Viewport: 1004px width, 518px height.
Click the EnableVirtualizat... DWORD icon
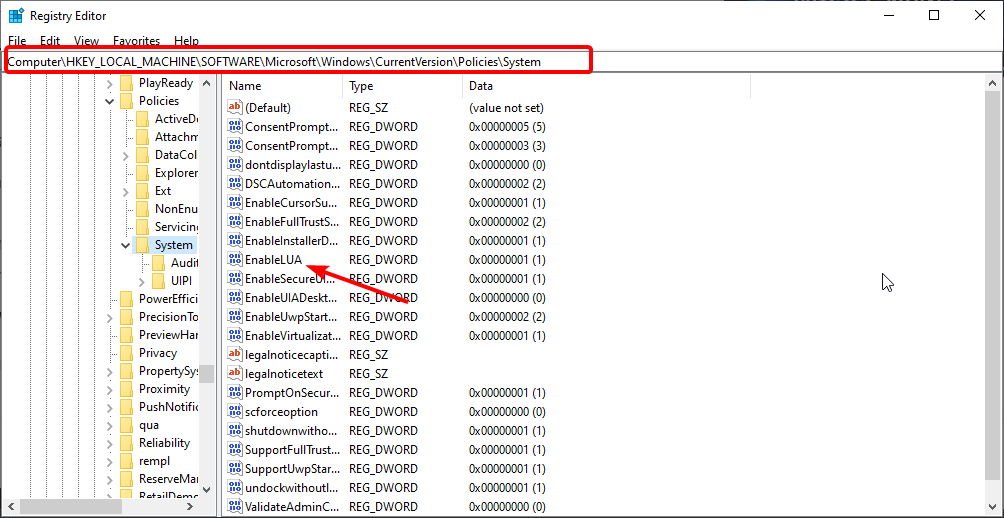[x=235, y=336]
